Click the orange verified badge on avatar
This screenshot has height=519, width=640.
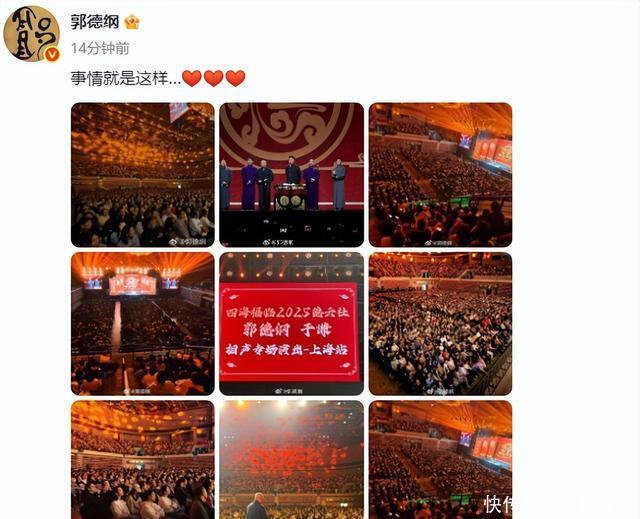pyautogui.click(x=52, y=55)
